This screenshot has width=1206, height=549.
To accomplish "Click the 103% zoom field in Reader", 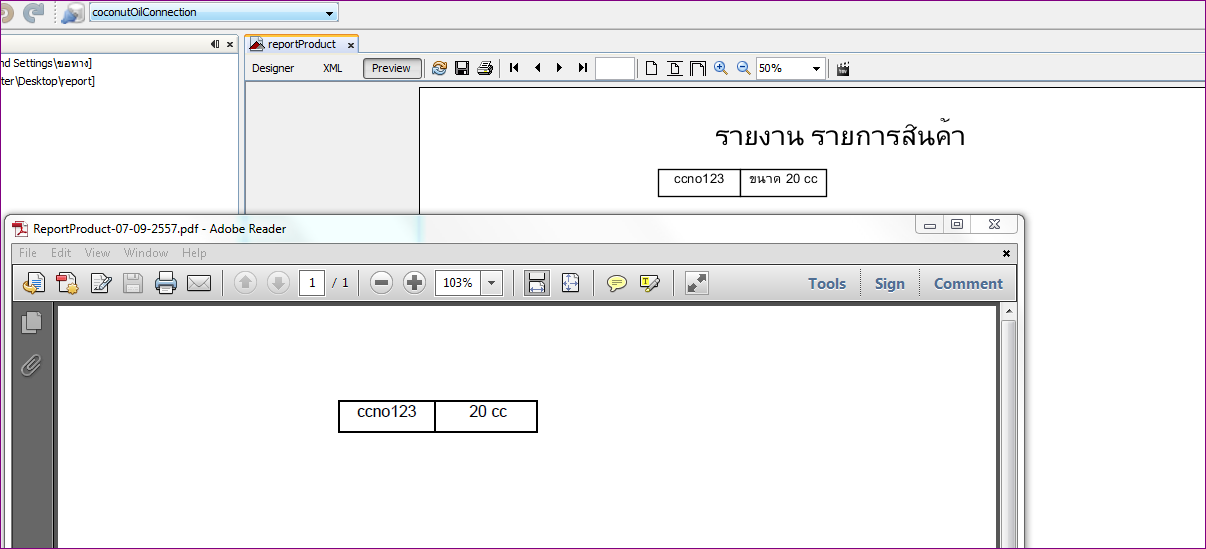I will [458, 283].
